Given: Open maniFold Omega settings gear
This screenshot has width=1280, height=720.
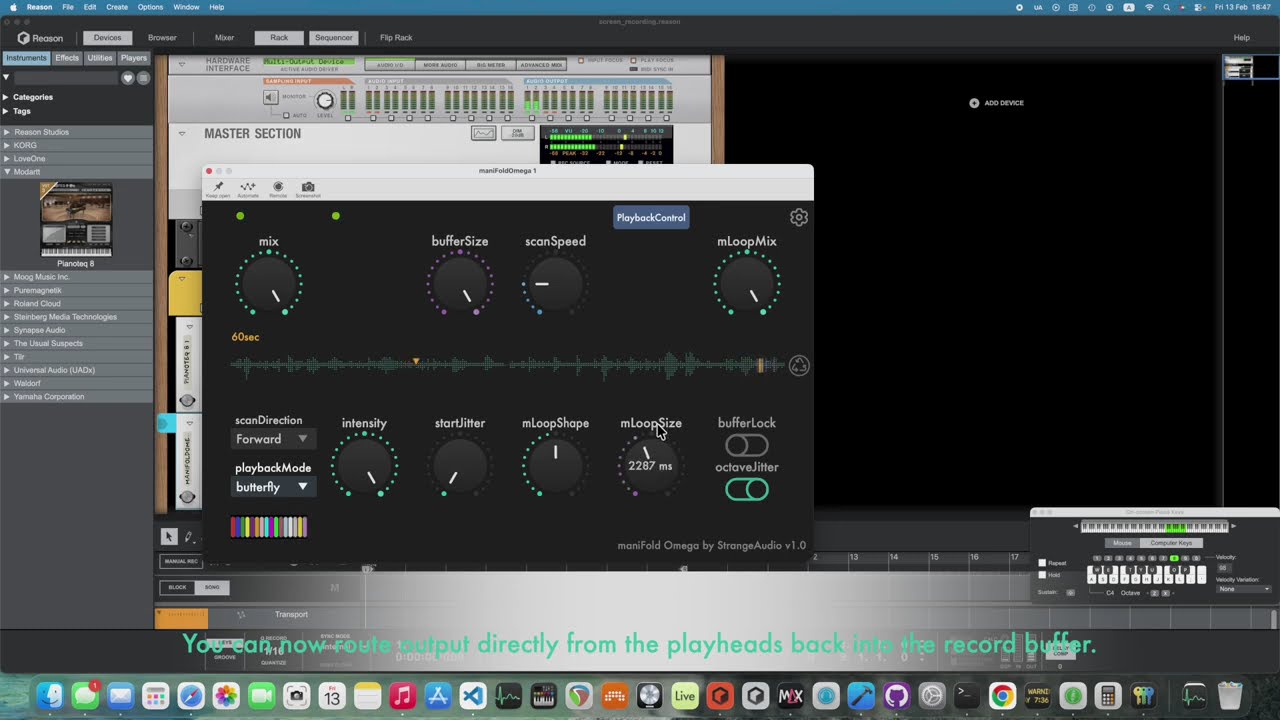Looking at the screenshot, I should 799,218.
